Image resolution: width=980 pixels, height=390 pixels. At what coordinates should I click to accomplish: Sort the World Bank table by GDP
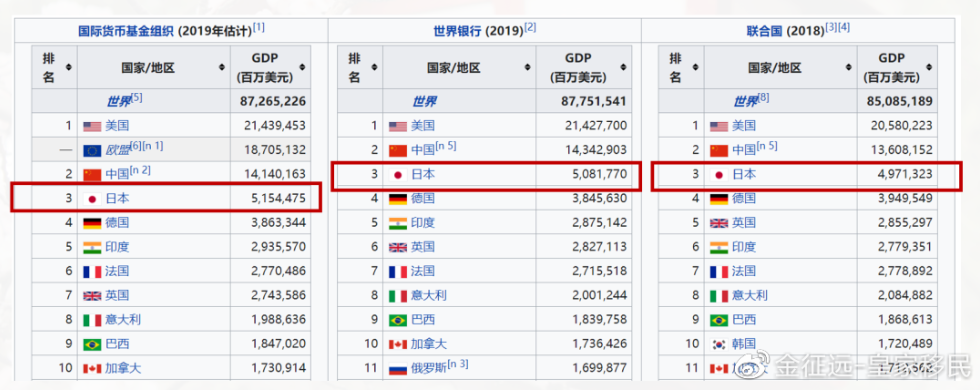click(622, 67)
